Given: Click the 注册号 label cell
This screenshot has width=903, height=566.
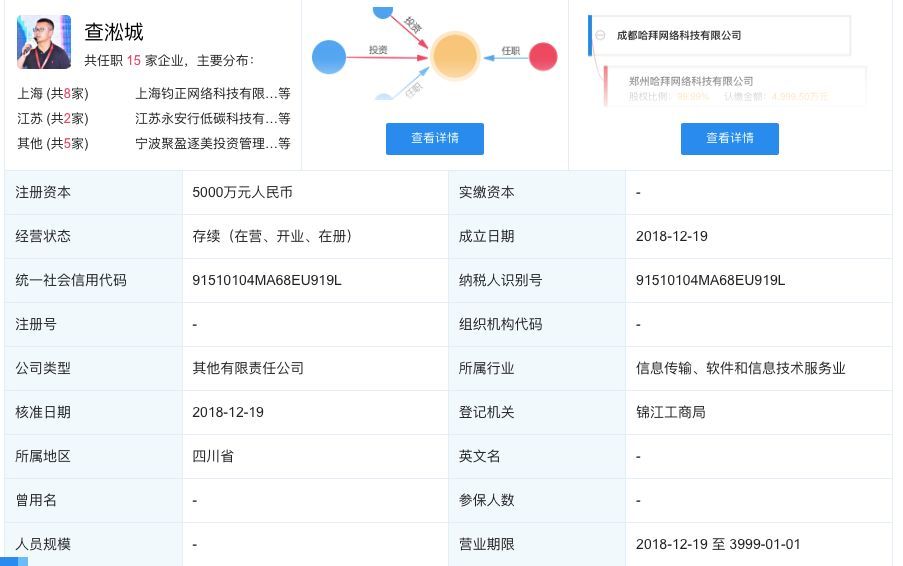Looking at the screenshot, I should (93, 324).
